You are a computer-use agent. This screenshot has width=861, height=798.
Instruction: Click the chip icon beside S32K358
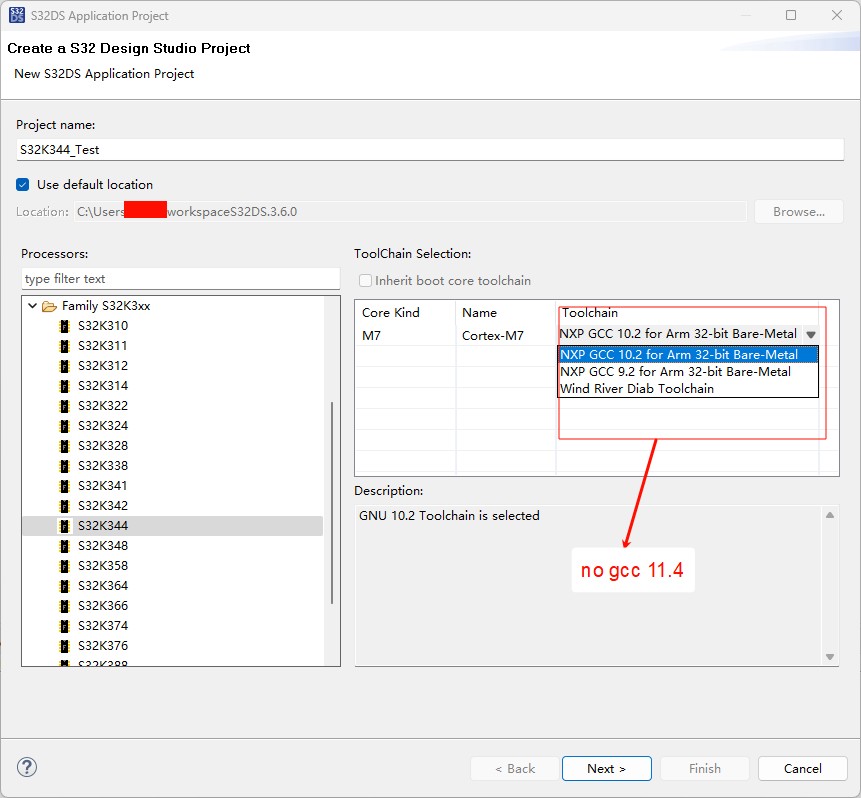click(x=65, y=566)
